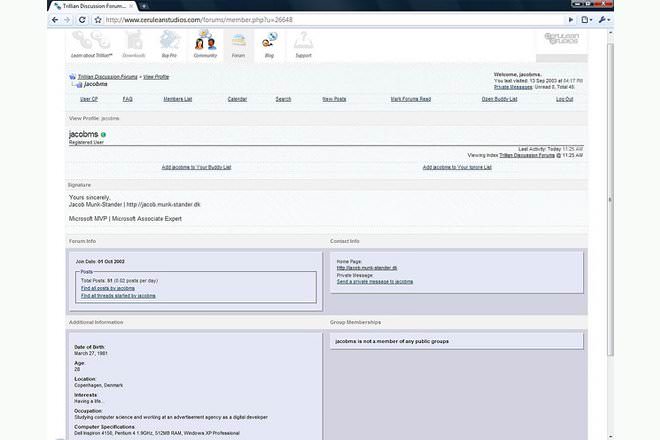
Task: Open the Private Messages link
Action: pos(513,87)
